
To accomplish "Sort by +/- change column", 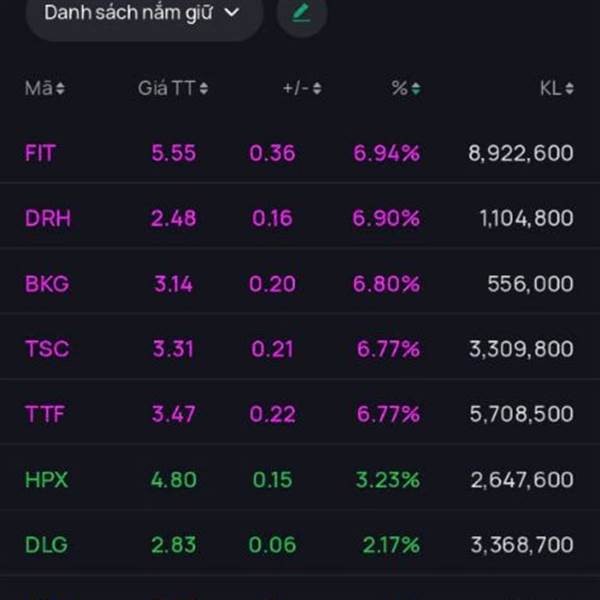I will point(302,89).
